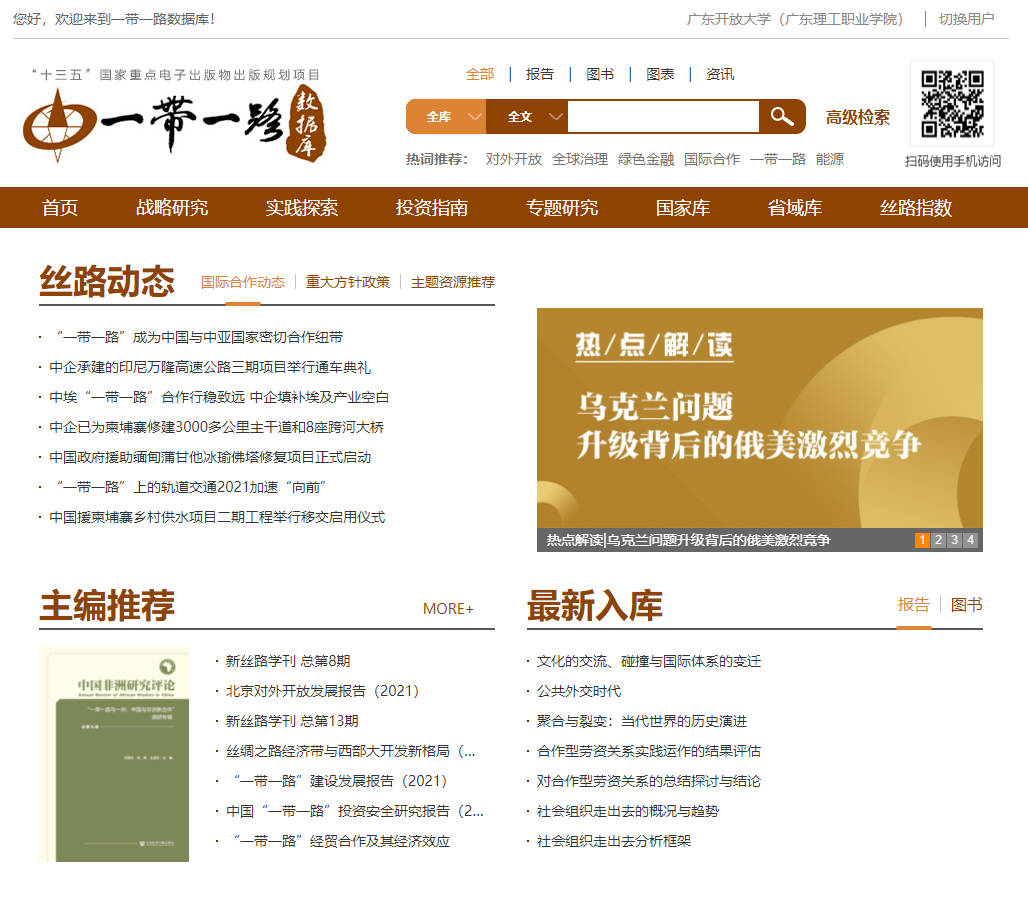Select carousel slide 3

955,540
